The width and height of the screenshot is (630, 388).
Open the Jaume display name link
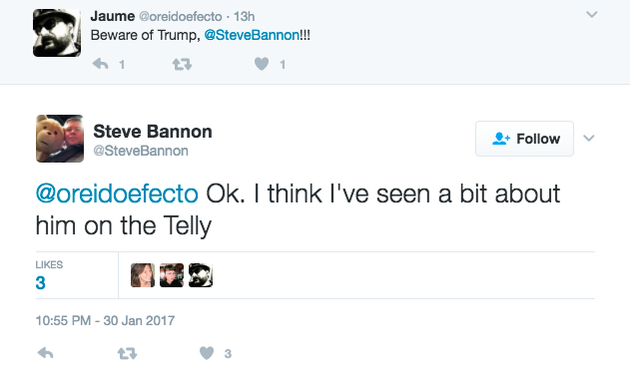tap(112, 16)
